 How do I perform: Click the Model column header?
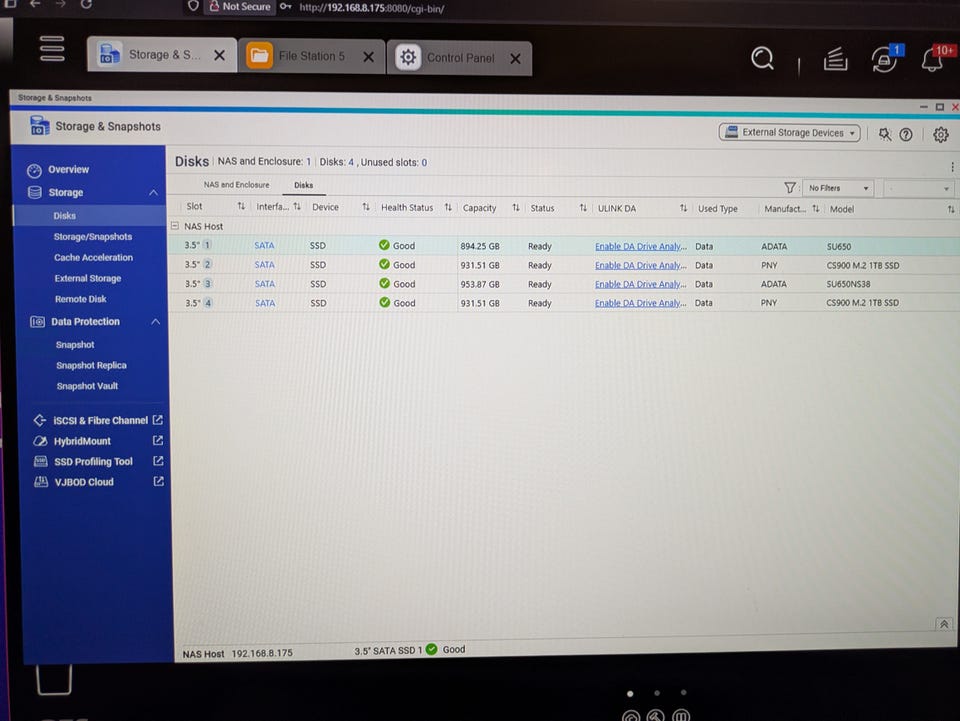[842, 209]
